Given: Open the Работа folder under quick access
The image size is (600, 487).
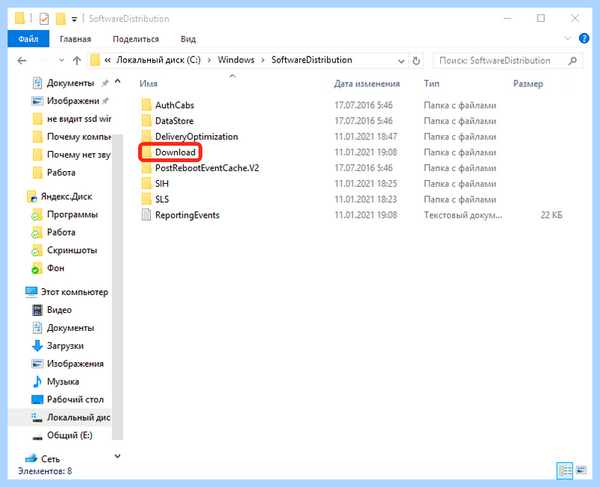Looking at the screenshot, I should [61, 173].
